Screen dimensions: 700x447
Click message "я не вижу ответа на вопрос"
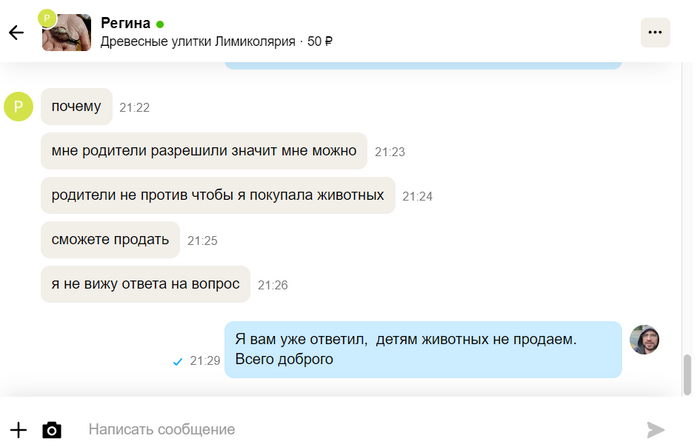(x=145, y=284)
